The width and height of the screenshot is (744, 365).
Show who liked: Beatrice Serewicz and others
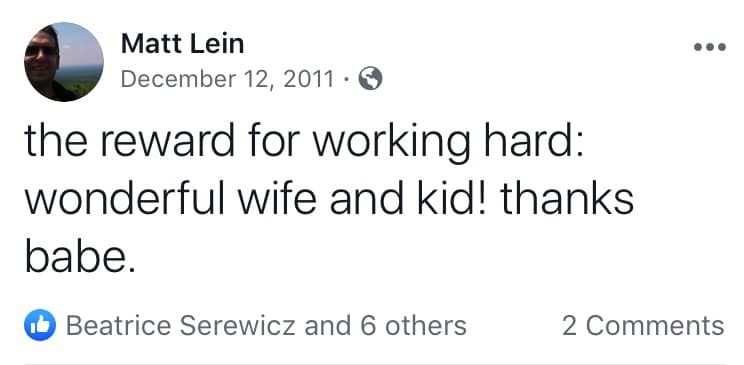pos(266,326)
